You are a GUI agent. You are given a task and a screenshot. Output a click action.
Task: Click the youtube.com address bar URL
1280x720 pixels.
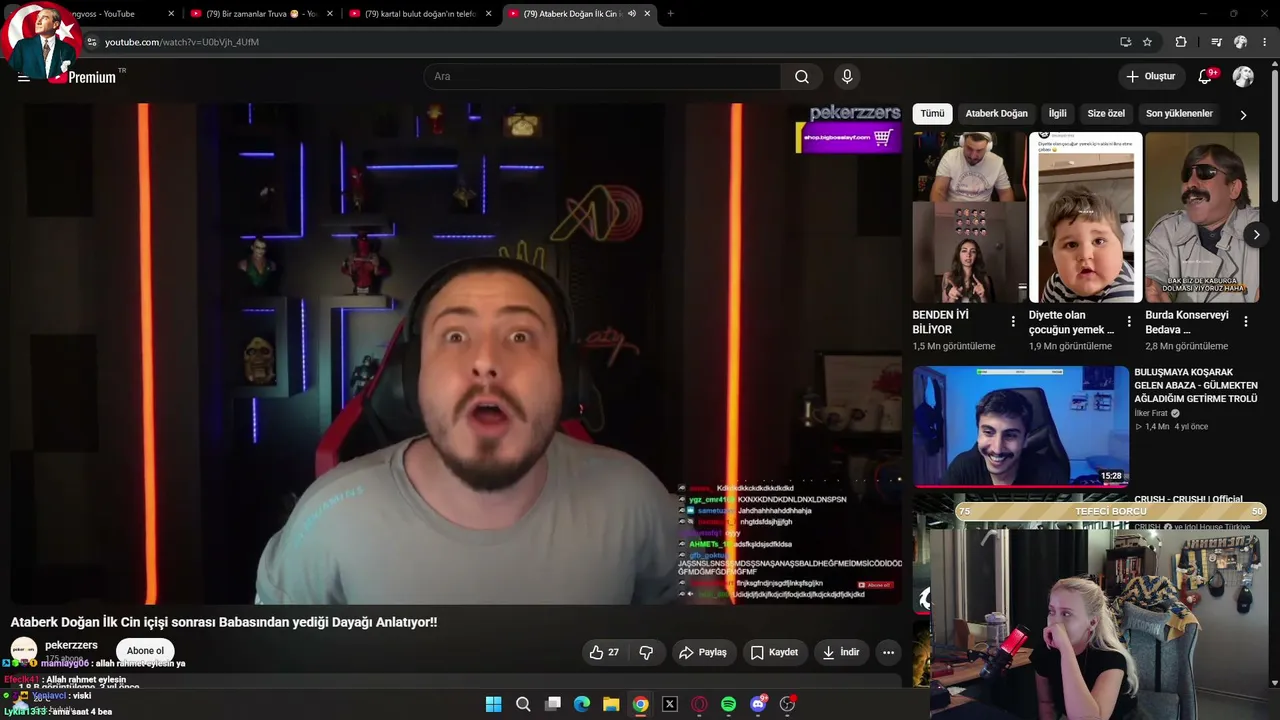(182, 42)
